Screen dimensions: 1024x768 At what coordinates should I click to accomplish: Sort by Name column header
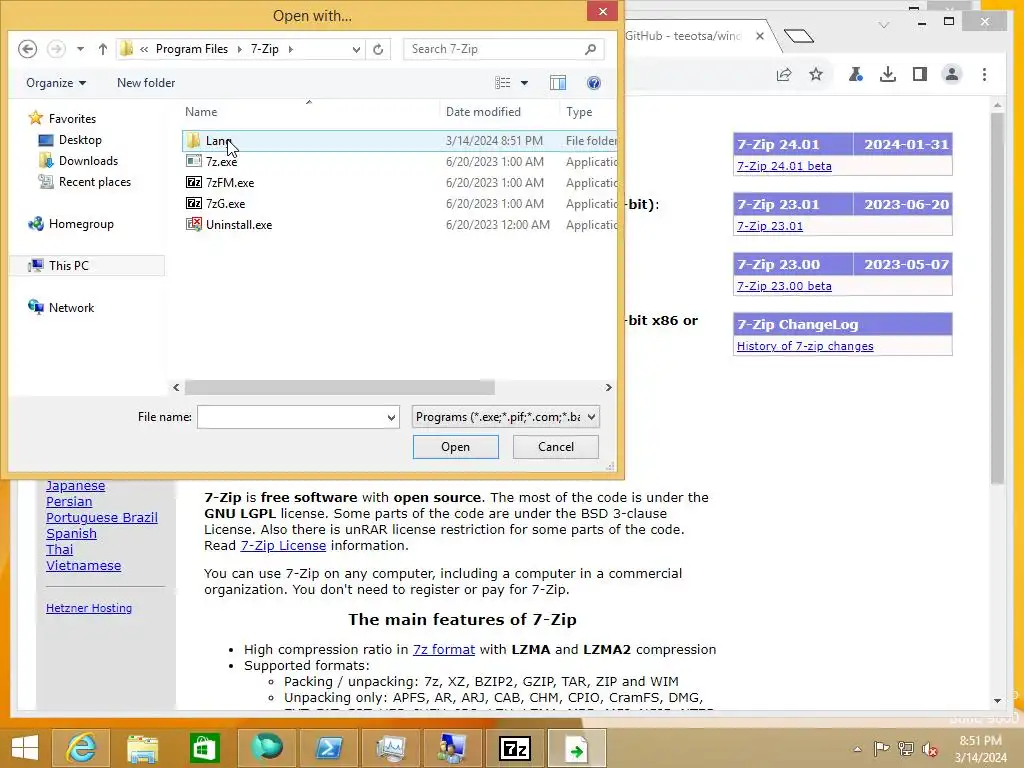click(201, 112)
